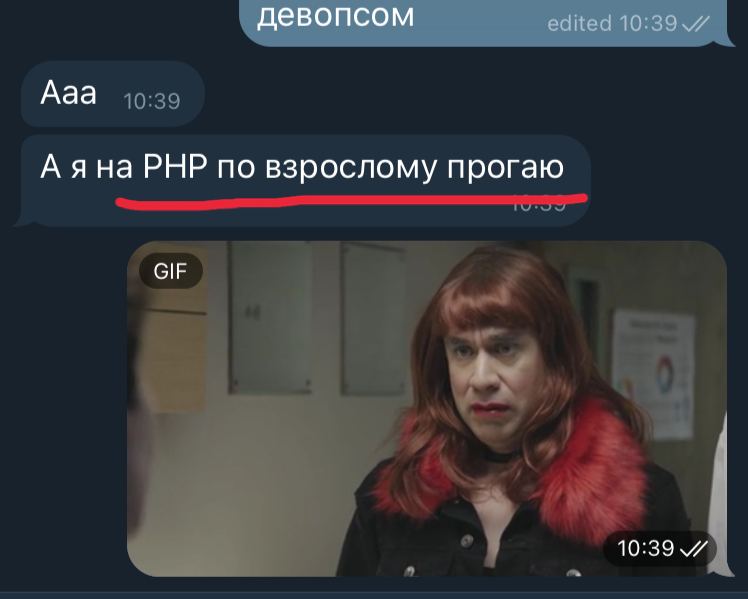Click the "edited" label on outgoing message
This screenshot has width=748, height=599.
579,23
